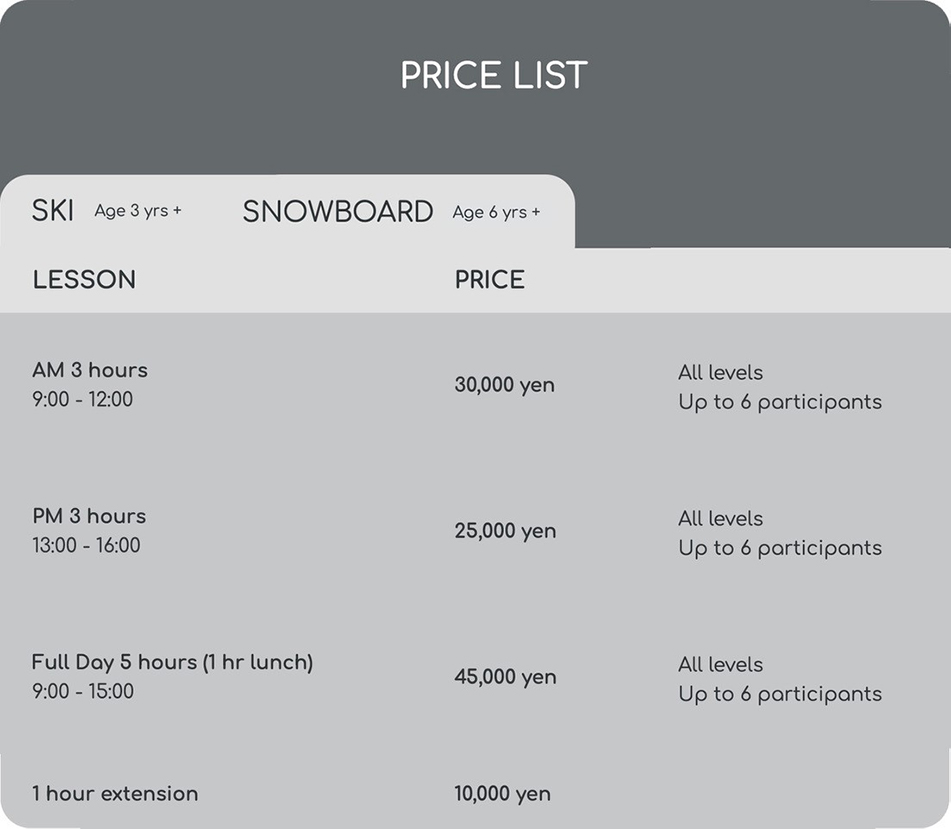Click the PRICE column header
The image size is (951, 829).
pyautogui.click(x=489, y=279)
